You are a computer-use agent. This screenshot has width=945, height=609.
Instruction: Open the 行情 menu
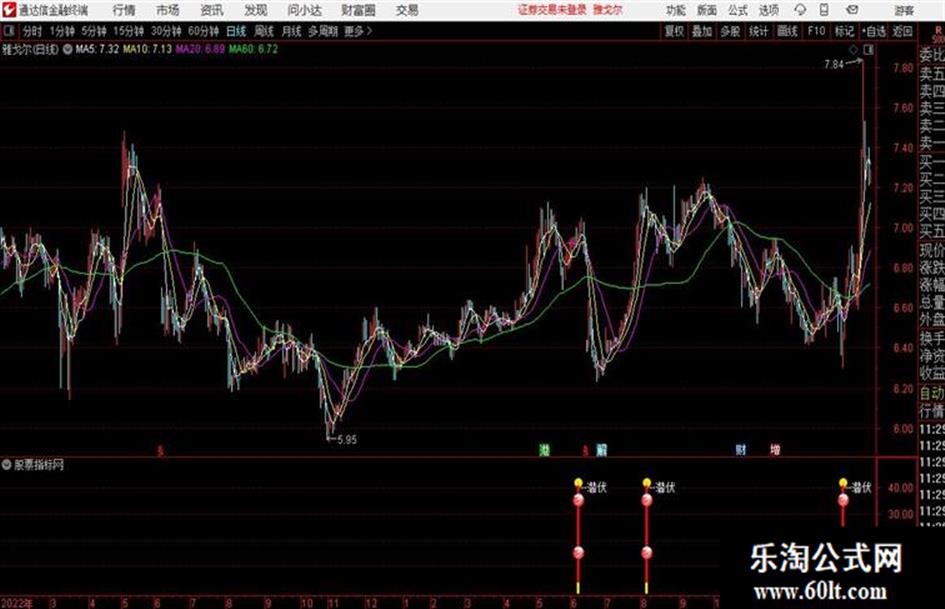124,10
